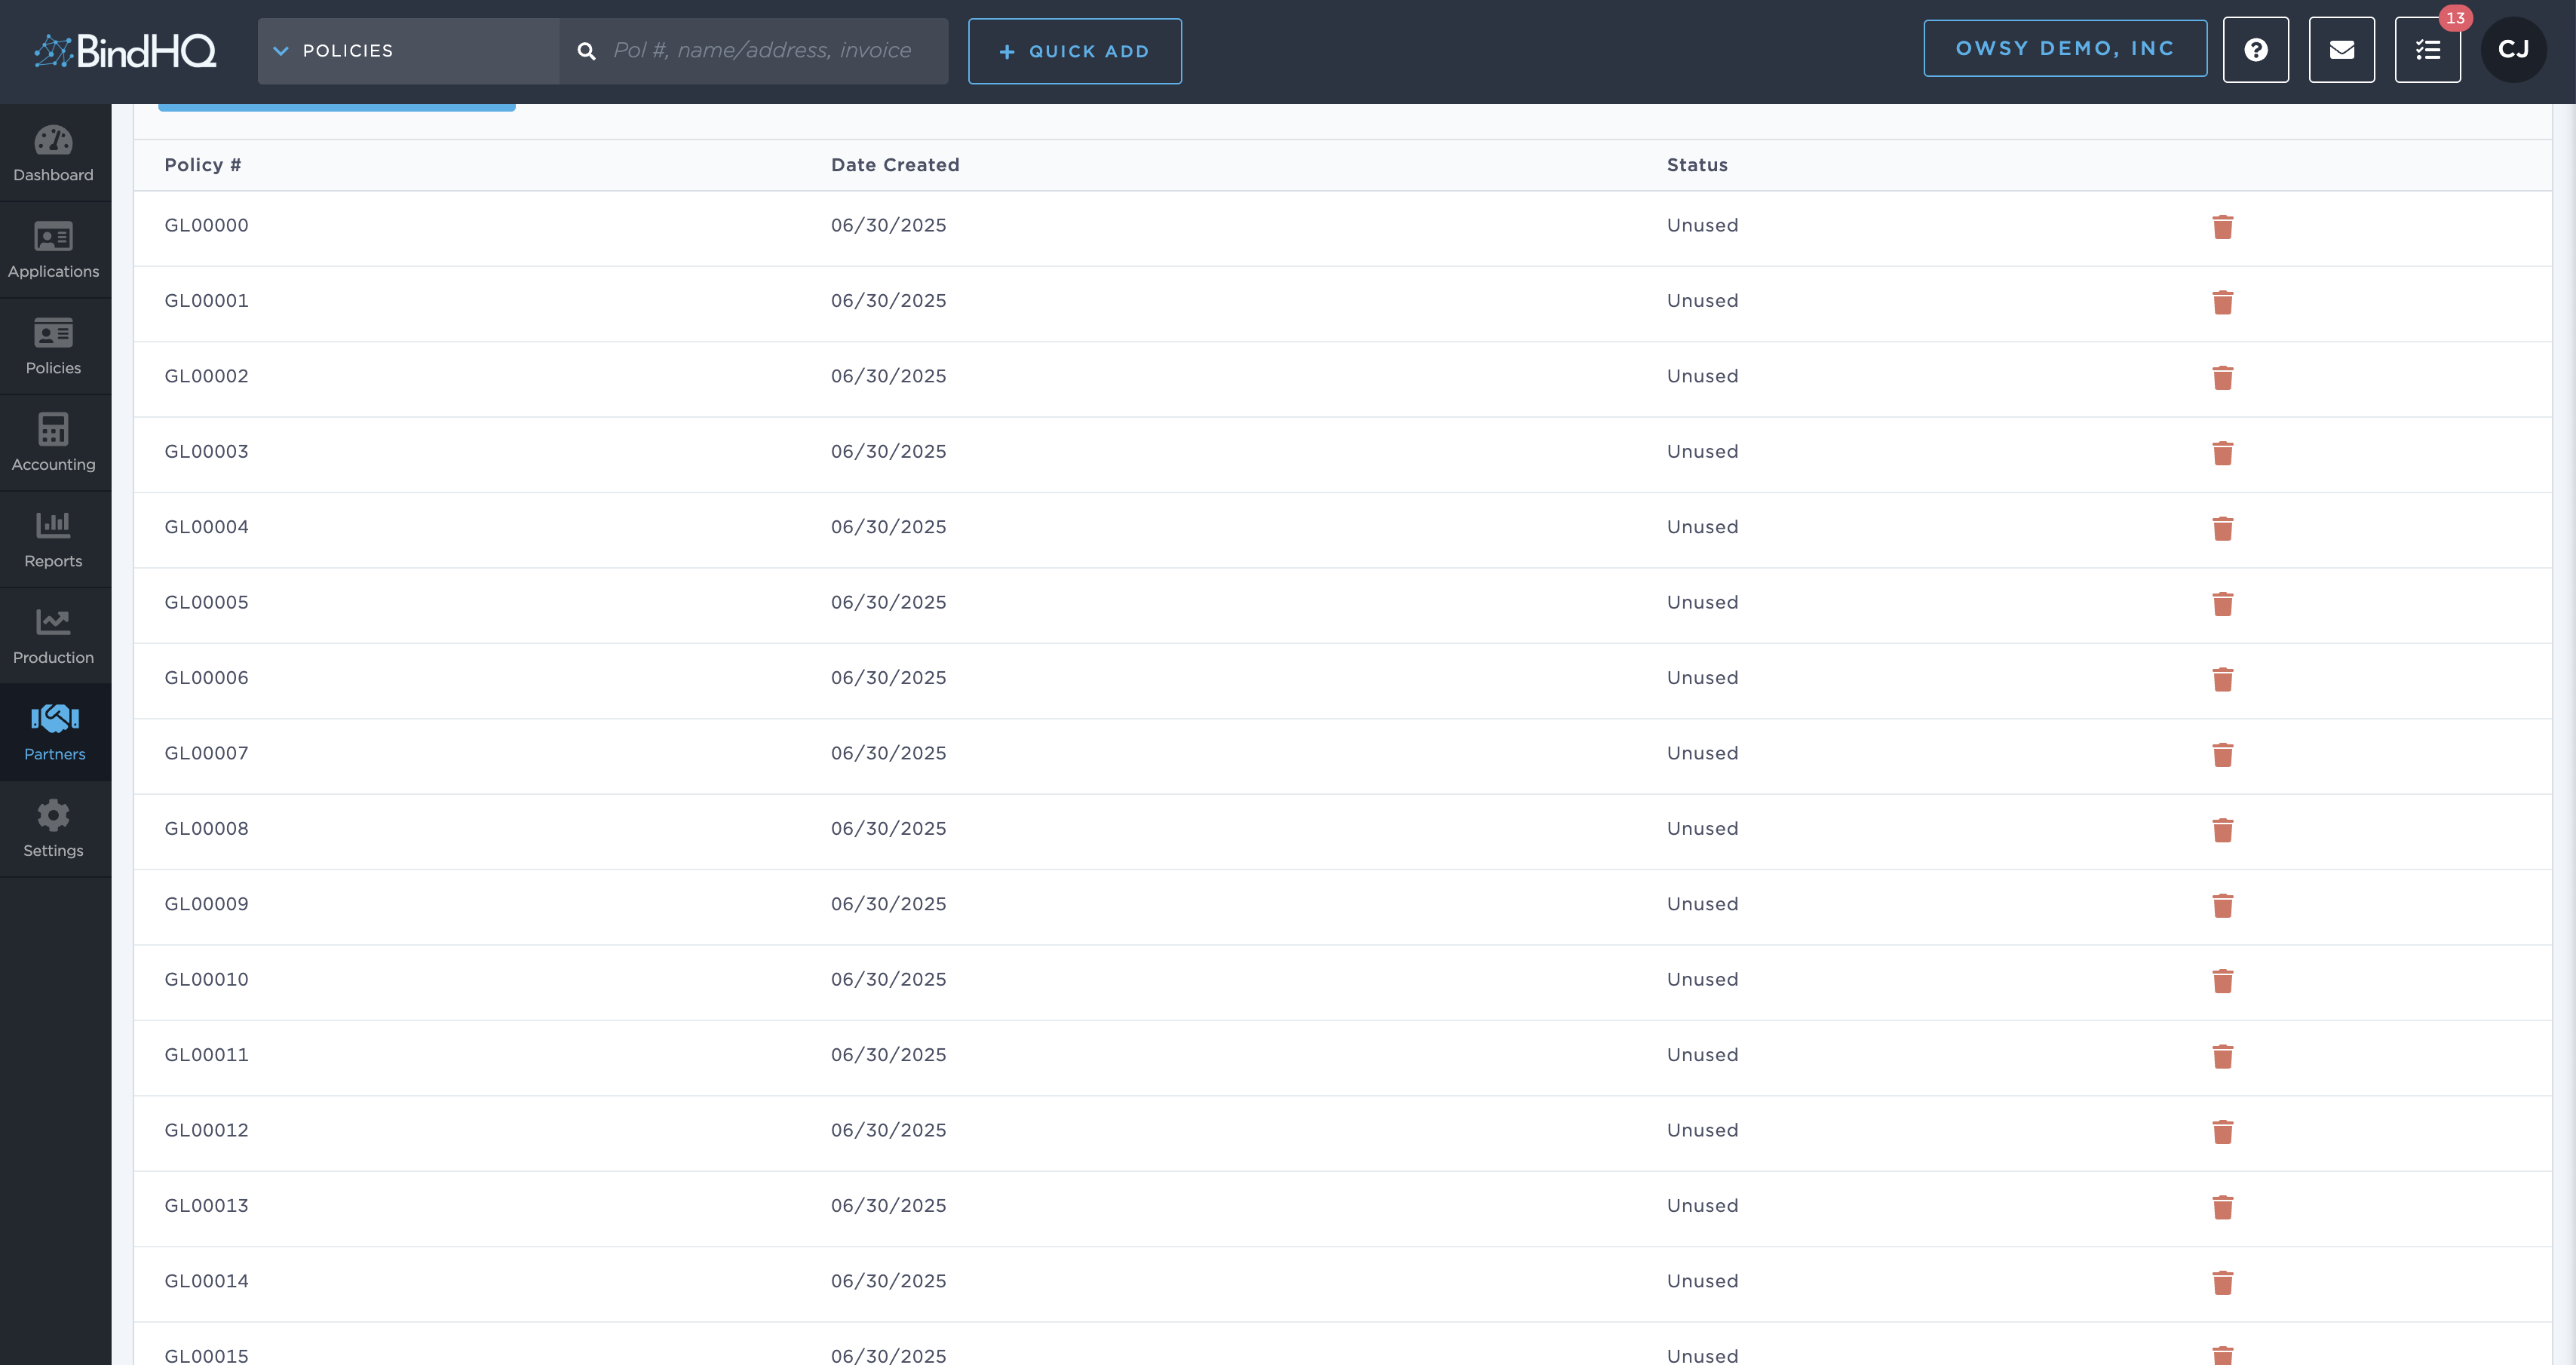
Task: Delete policy GL00000 using its trash icon
Action: pyautogui.click(x=2223, y=227)
